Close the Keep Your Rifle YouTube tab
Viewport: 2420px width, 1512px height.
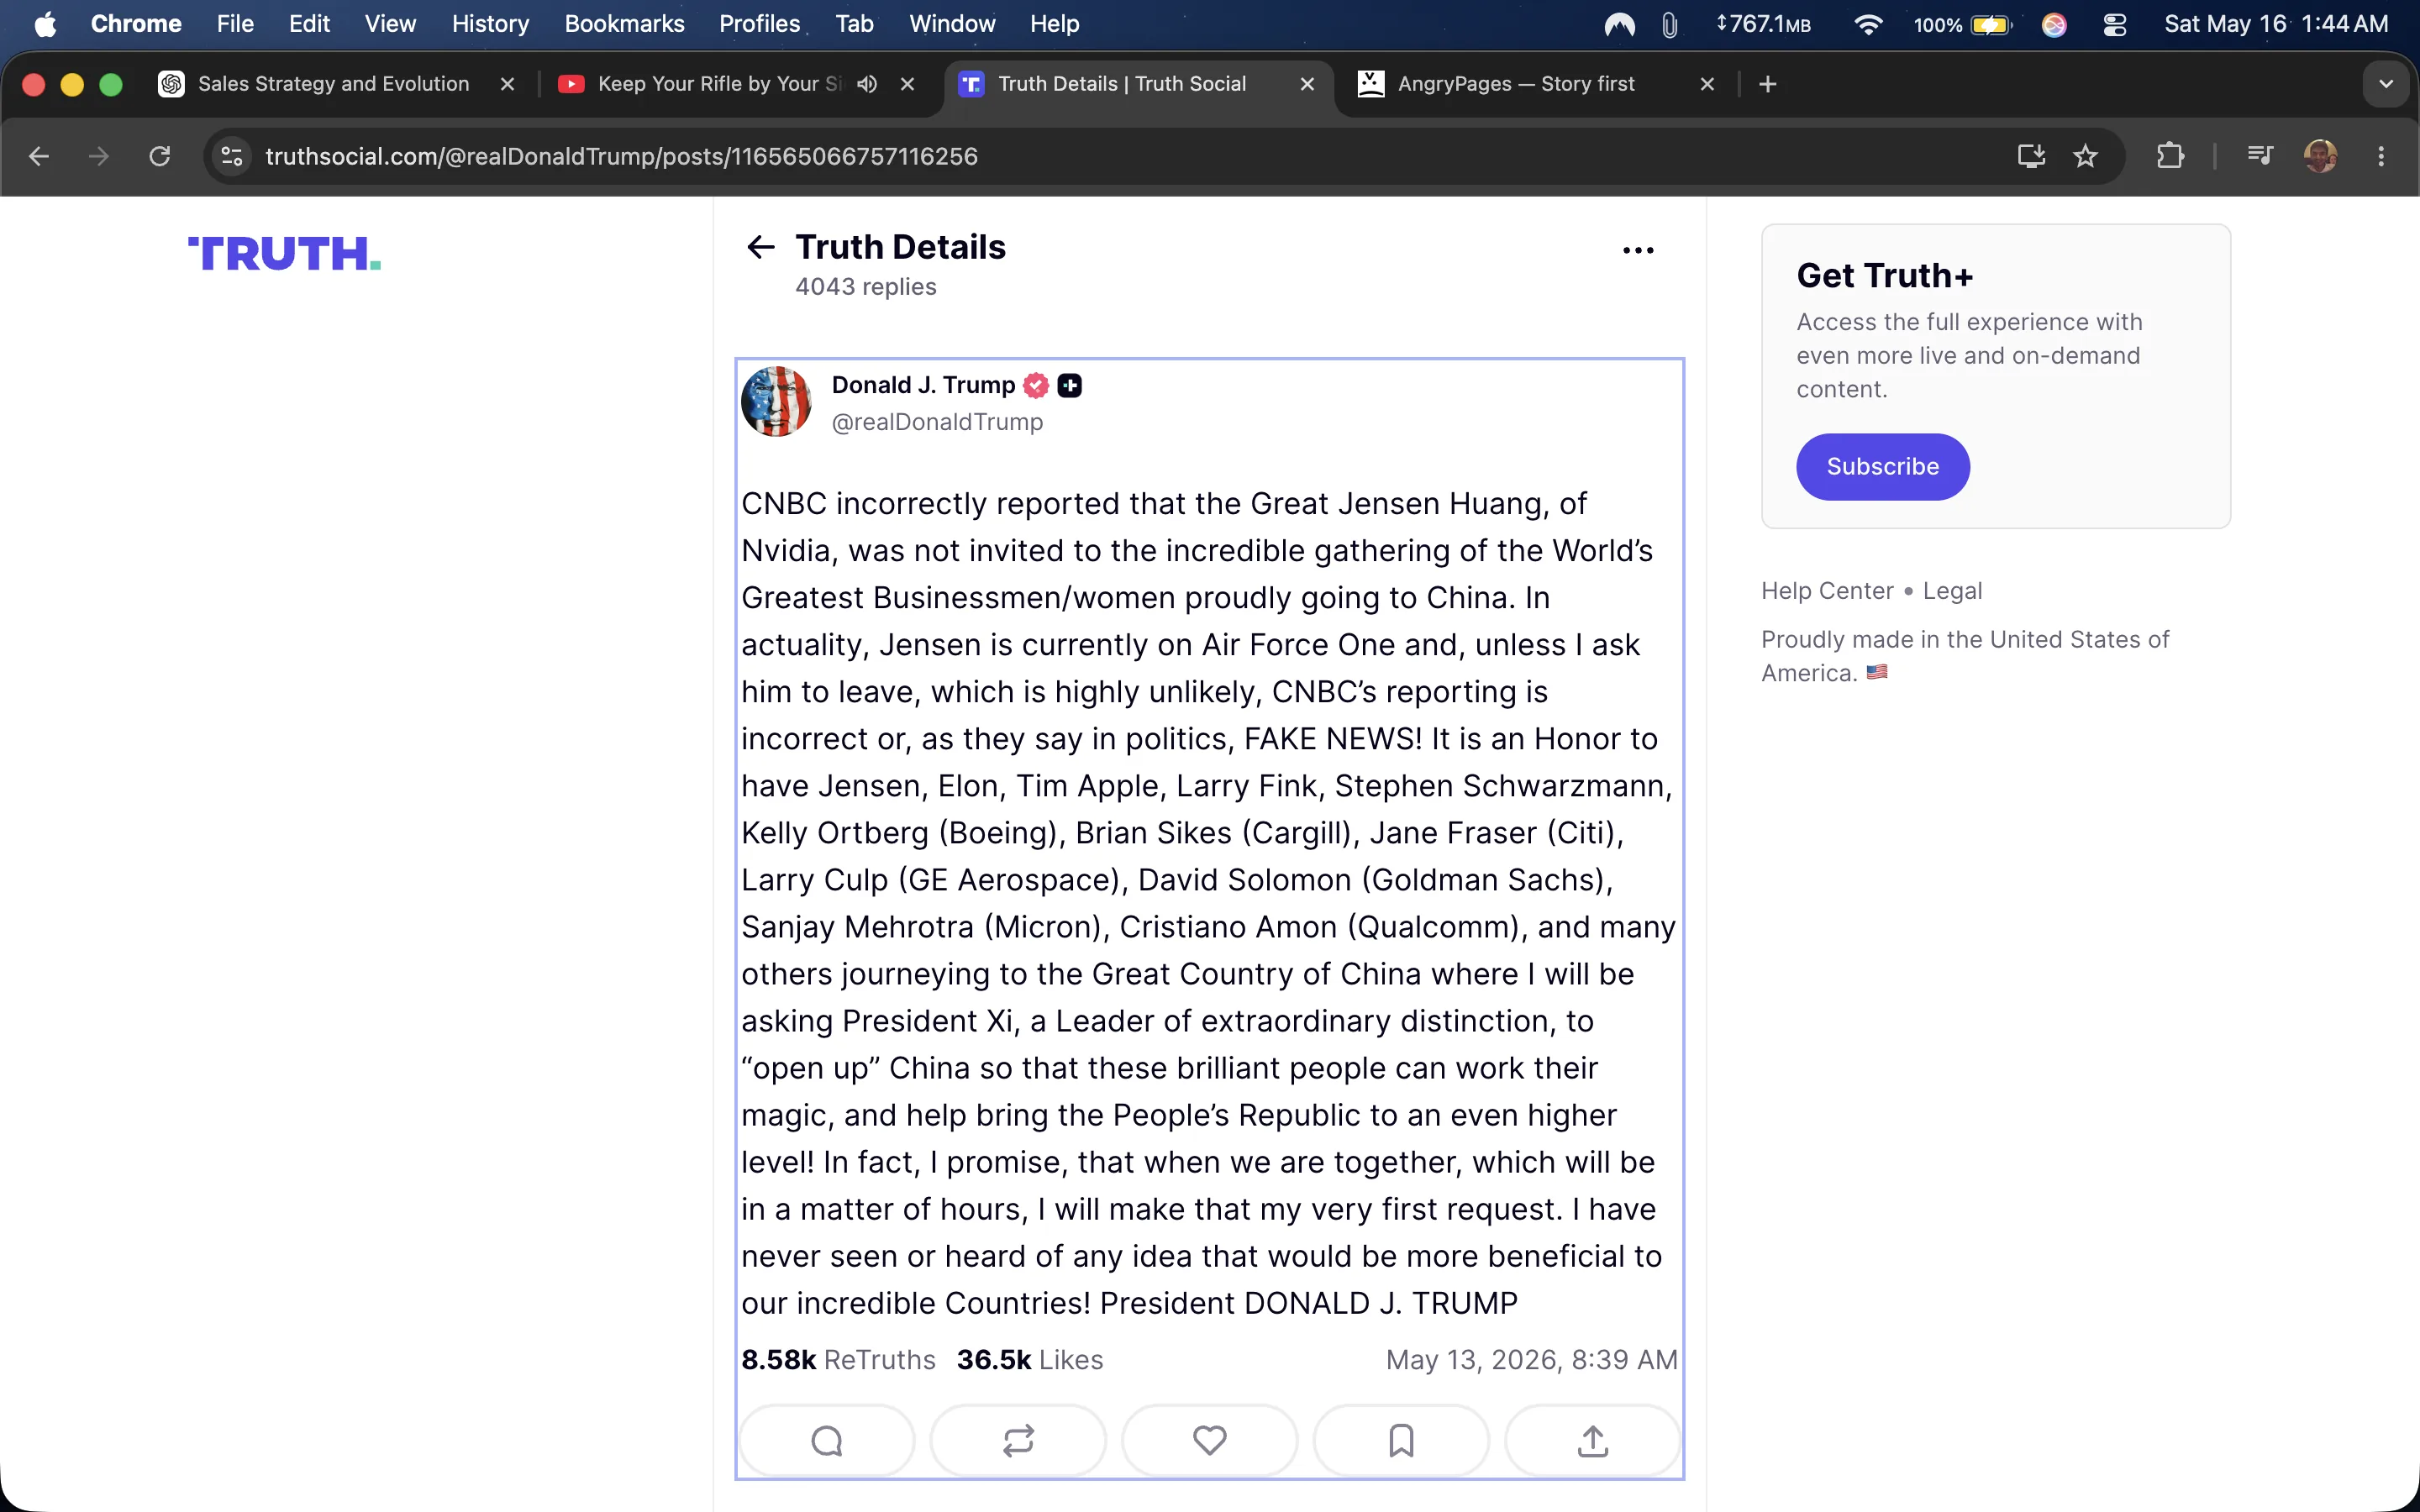(x=908, y=84)
